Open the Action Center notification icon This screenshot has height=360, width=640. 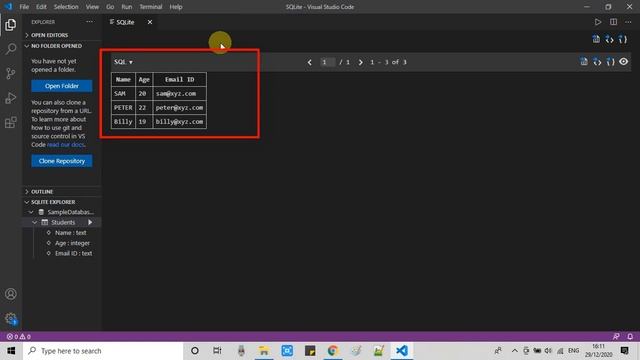624,351
